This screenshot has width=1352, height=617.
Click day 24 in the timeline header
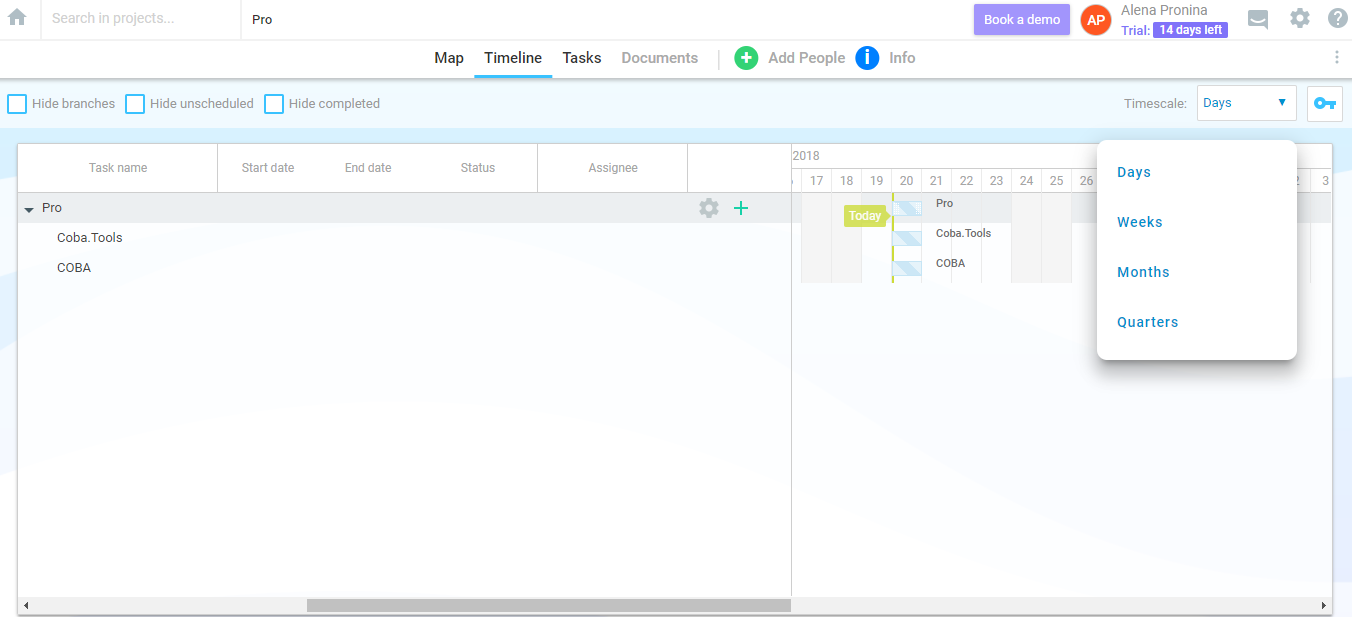point(1026,181)
